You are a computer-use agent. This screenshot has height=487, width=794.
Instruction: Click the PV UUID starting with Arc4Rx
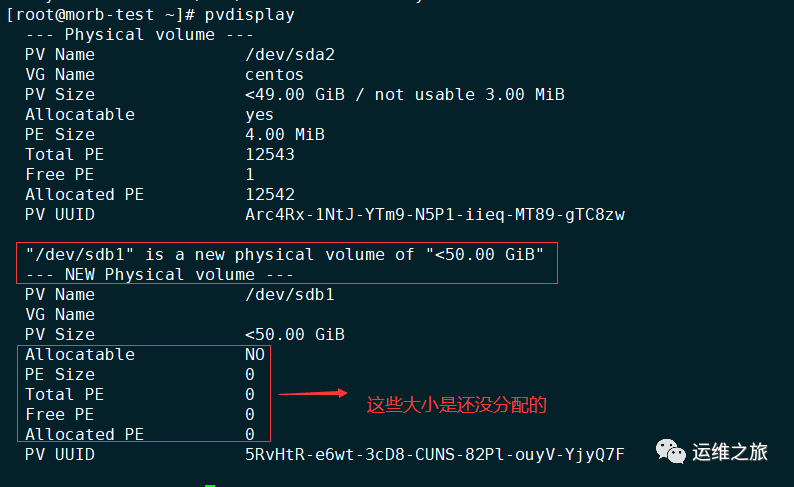(x=434, y=214)
